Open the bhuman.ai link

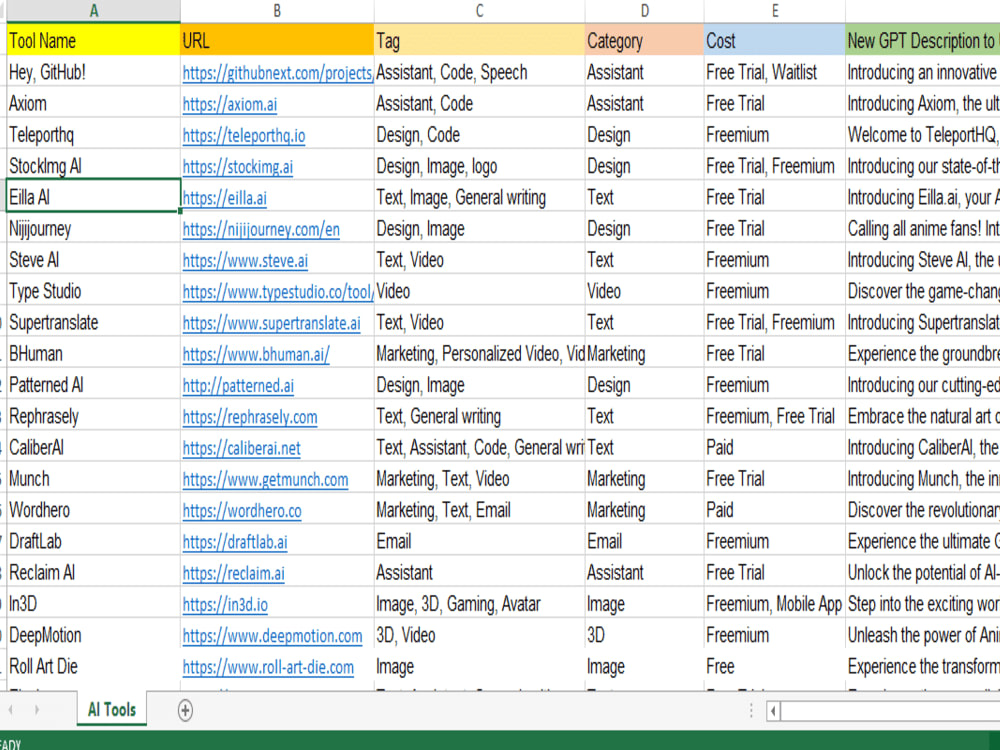click(x=256, y=354)
